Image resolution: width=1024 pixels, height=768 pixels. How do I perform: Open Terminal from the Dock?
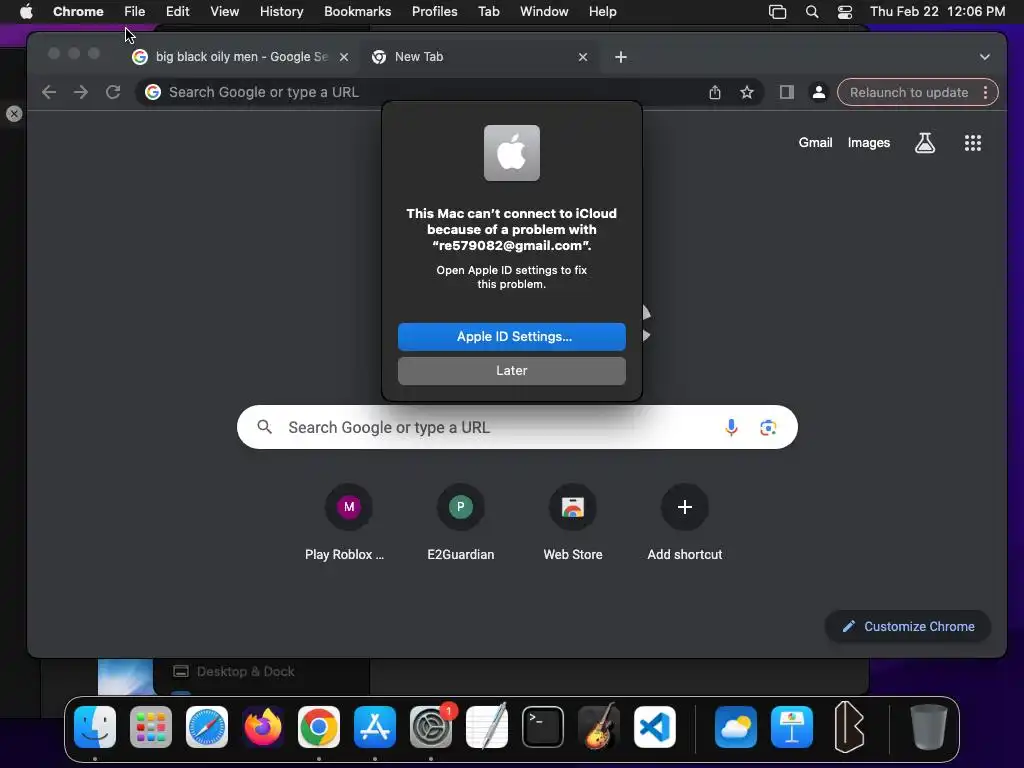point(543,727)
